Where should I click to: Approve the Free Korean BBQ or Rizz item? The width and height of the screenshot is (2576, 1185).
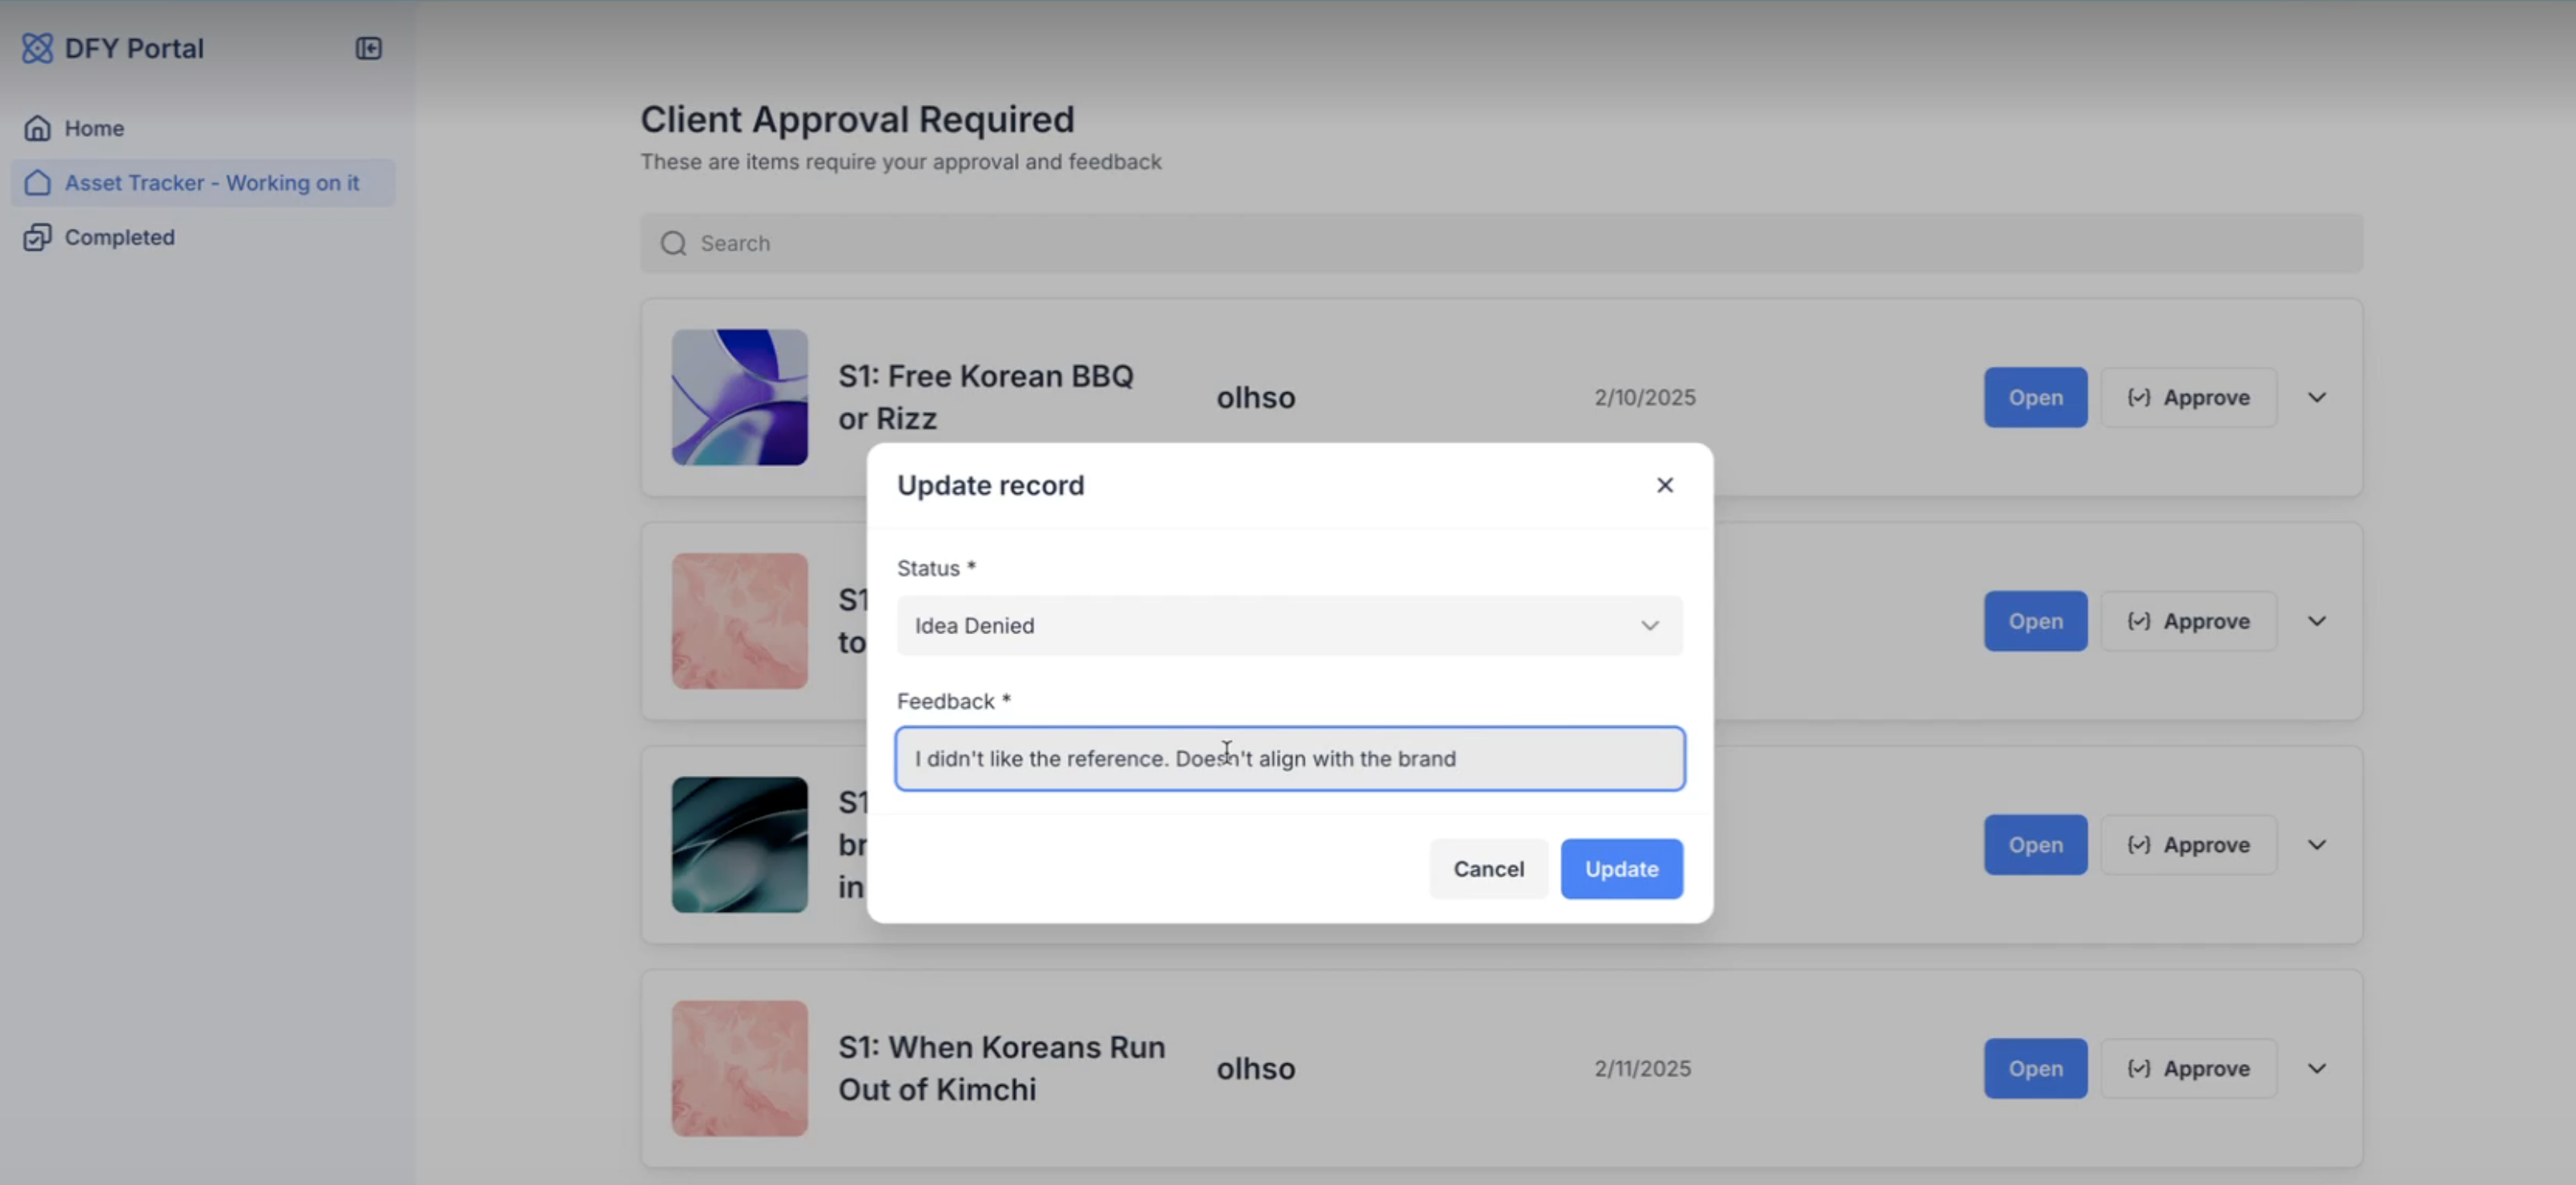pos(2188,397)
